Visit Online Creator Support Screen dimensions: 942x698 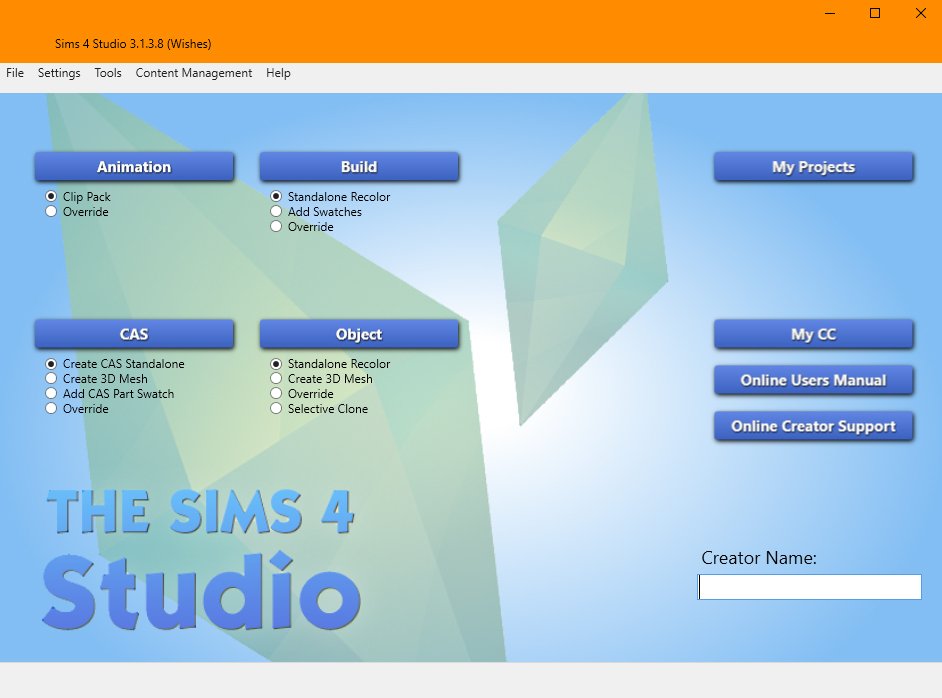tap(813, 426)
